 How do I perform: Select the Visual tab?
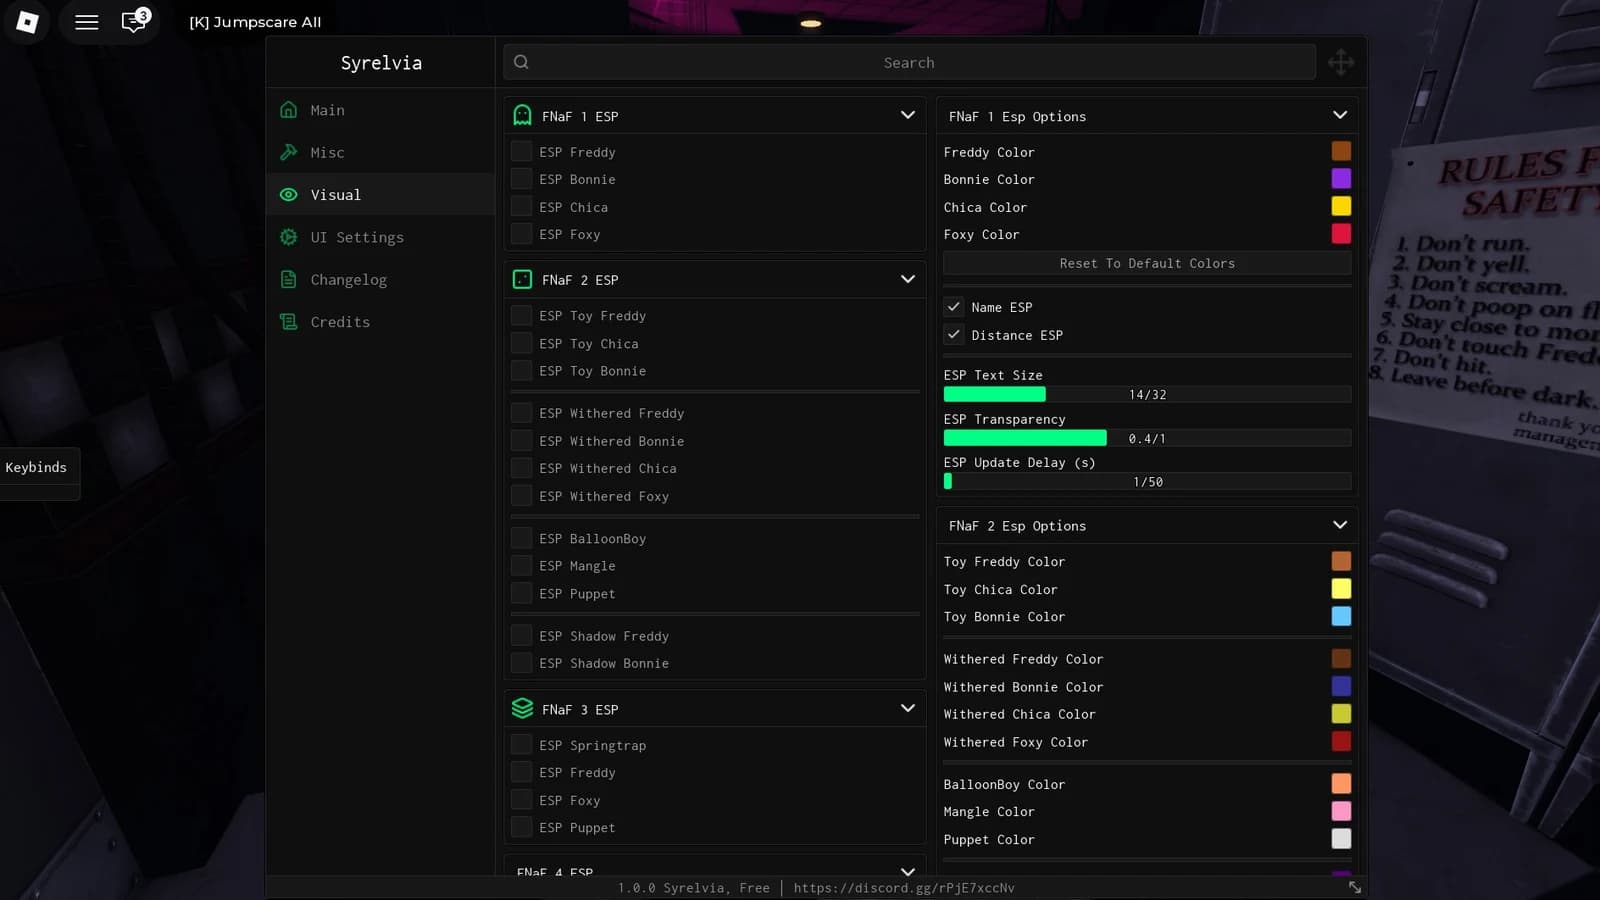[381, 195]
